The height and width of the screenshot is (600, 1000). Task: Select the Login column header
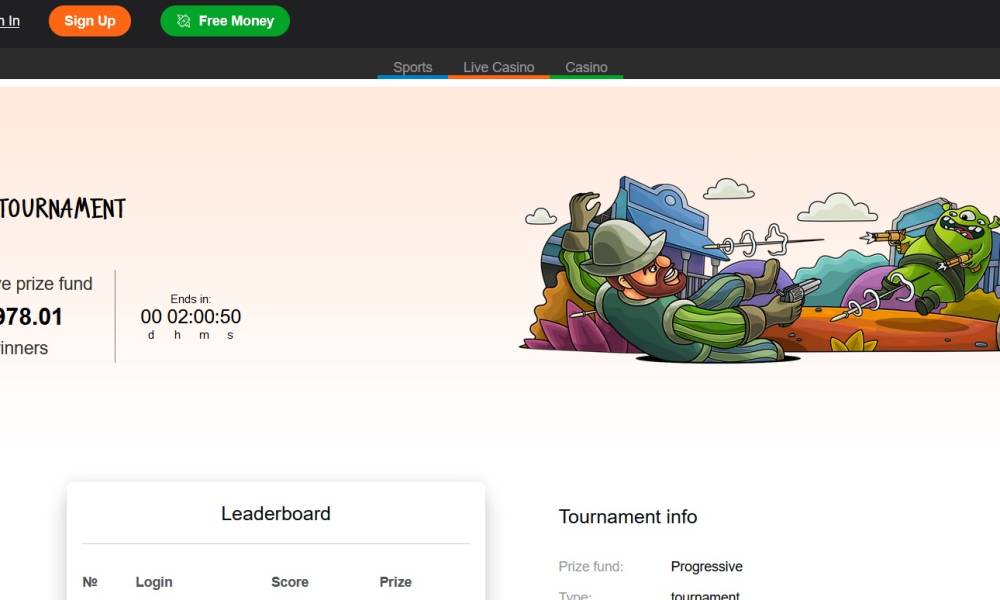click(x=154, y=582)
